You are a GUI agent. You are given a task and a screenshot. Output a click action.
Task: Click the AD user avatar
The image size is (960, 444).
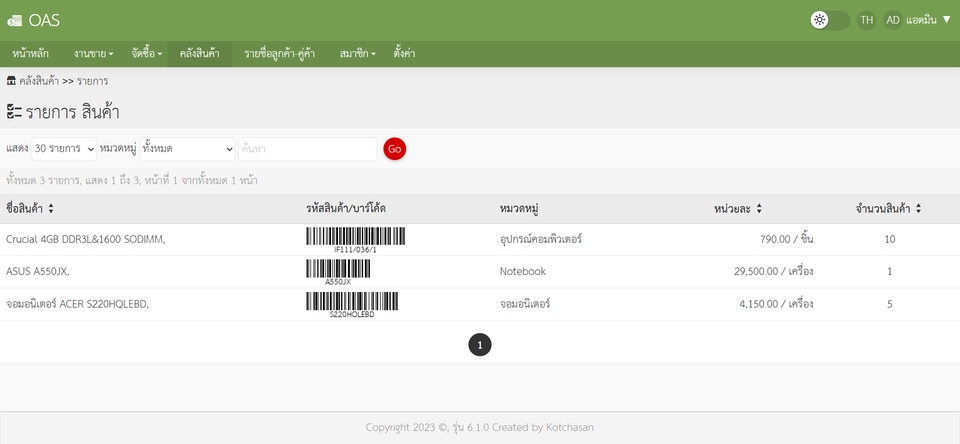tap(892, 20)
